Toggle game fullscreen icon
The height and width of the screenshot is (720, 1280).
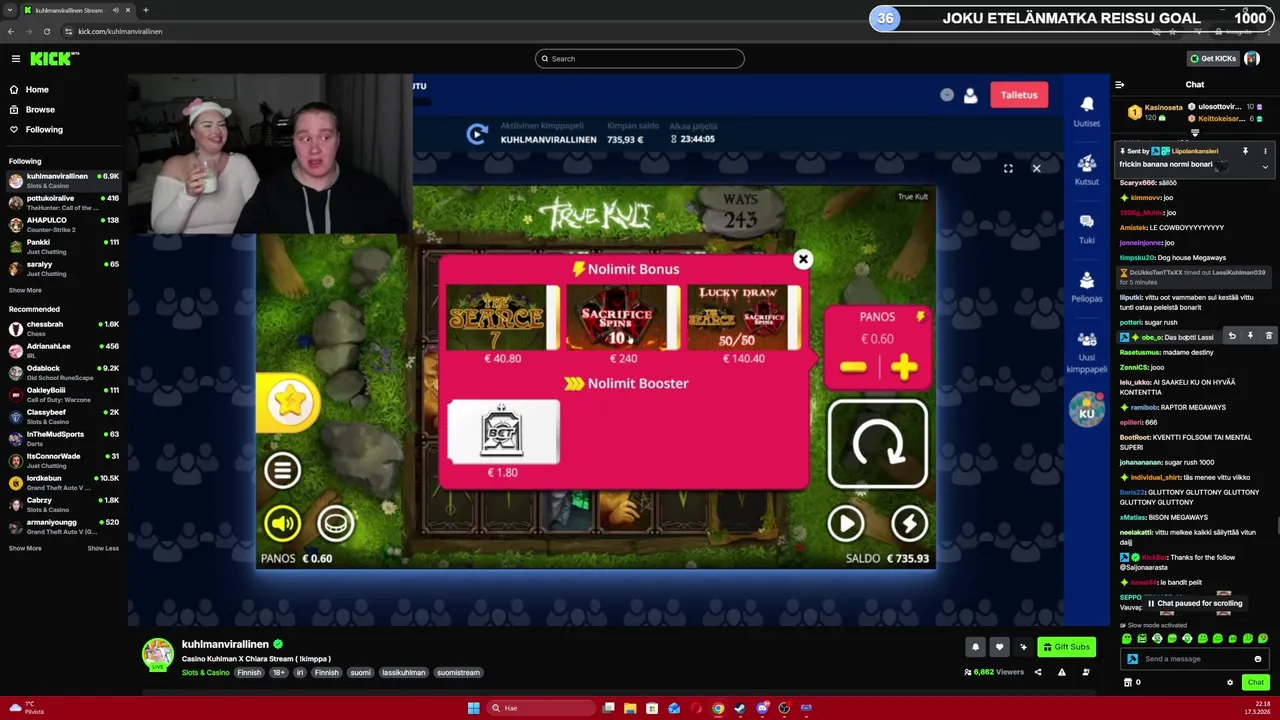click(1008, 168)
